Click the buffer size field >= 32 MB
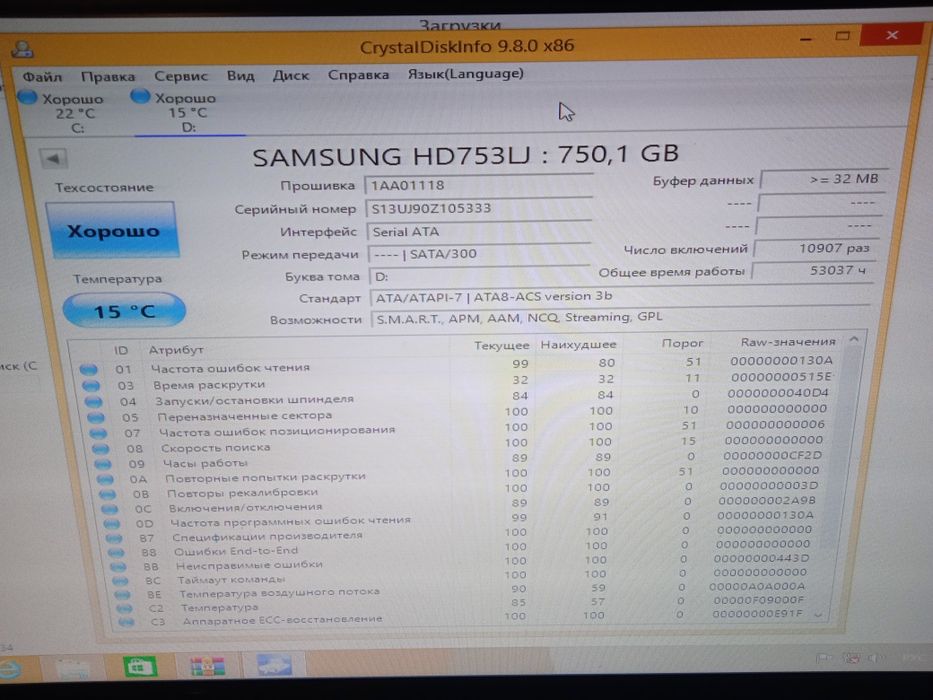Viewport: 933px width, 700px height. 824,179
